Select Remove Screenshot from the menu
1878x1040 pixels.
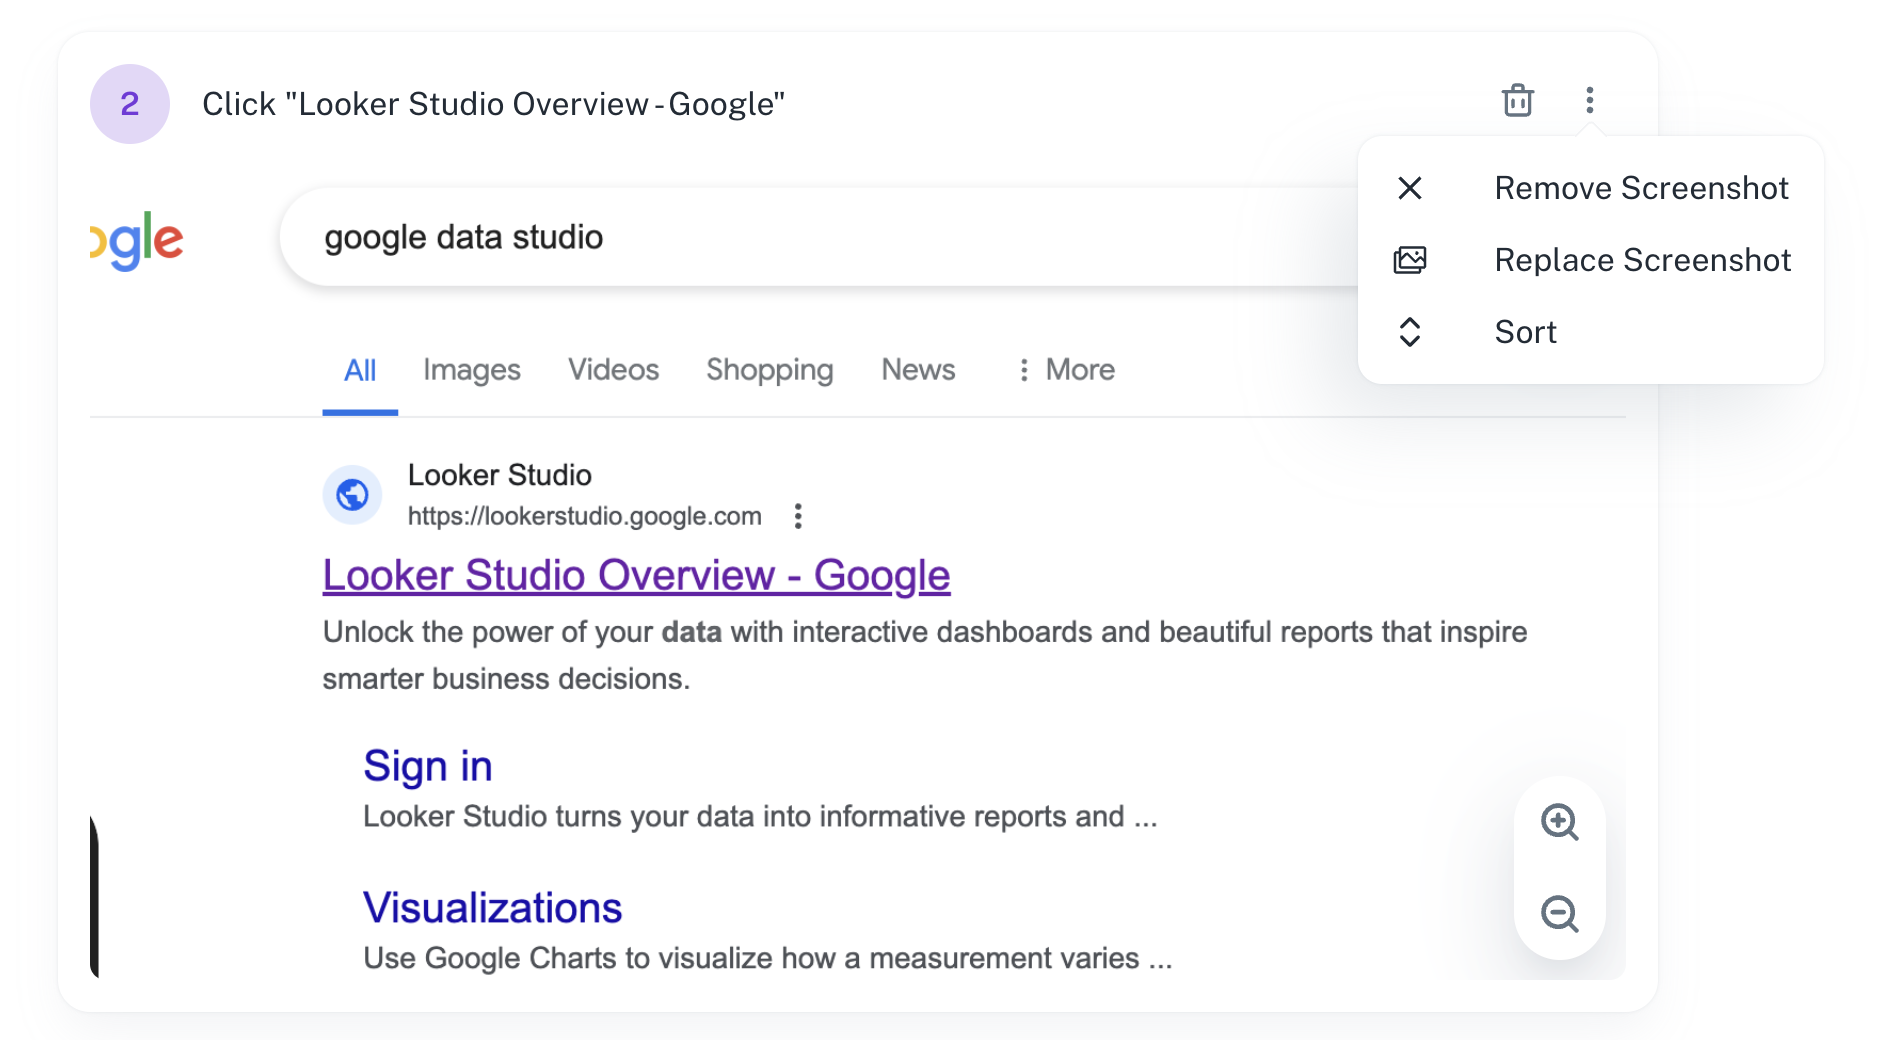click(x=1590, y=188)
